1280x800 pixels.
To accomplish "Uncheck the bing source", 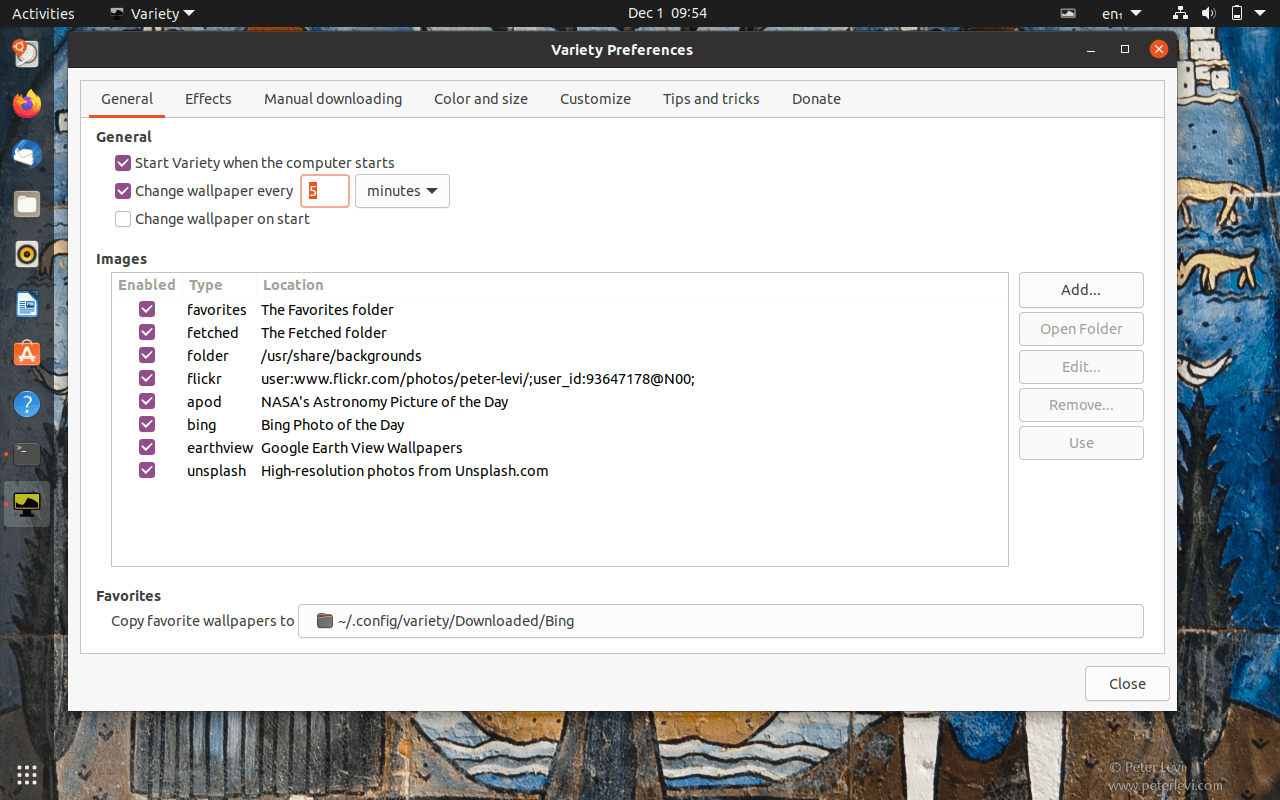I will [x=147, y=425].
